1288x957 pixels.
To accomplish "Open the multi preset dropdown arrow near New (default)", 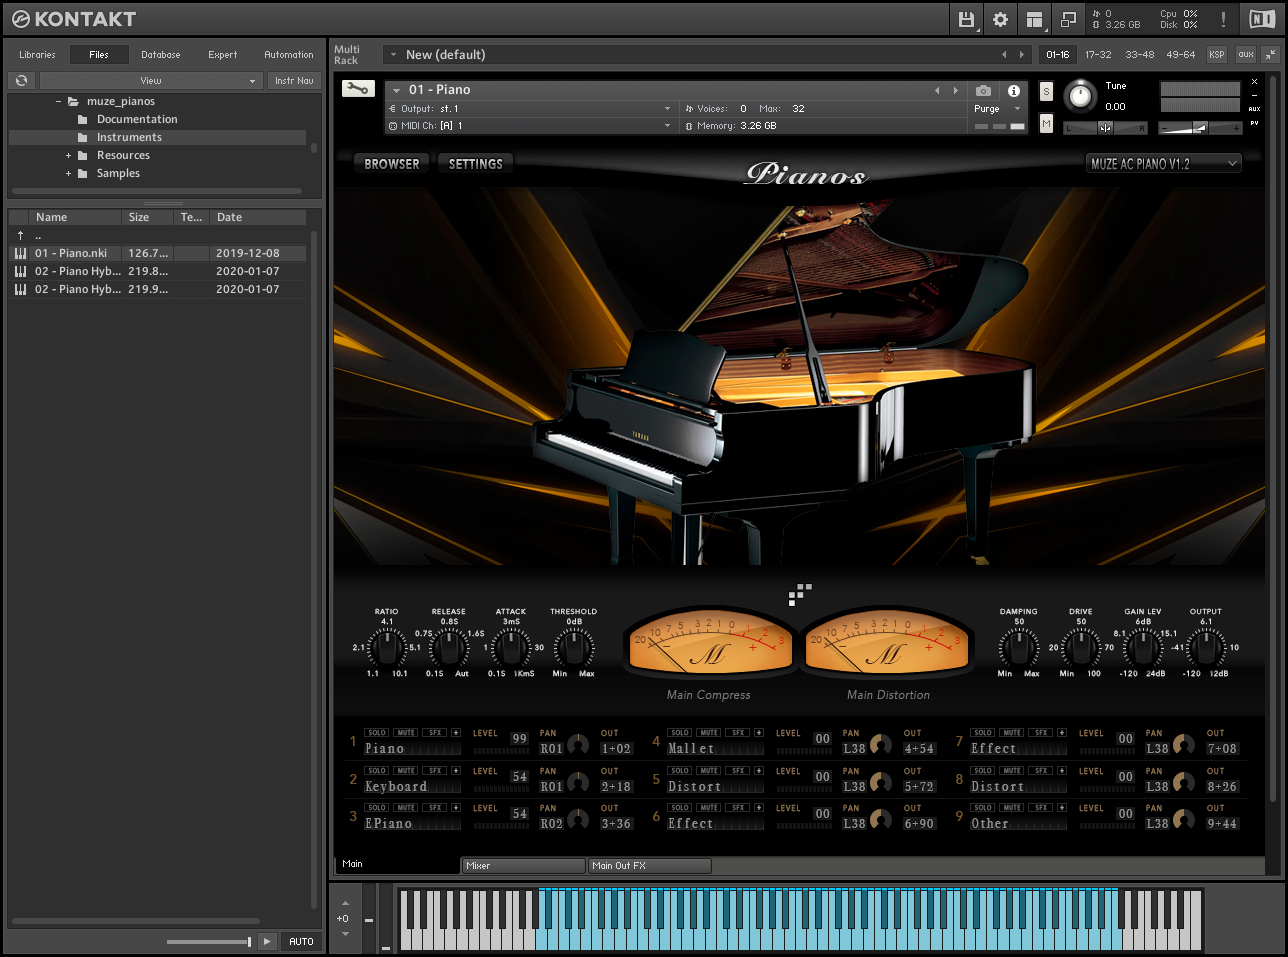I will pyautogui.click(x=393, y=55).
